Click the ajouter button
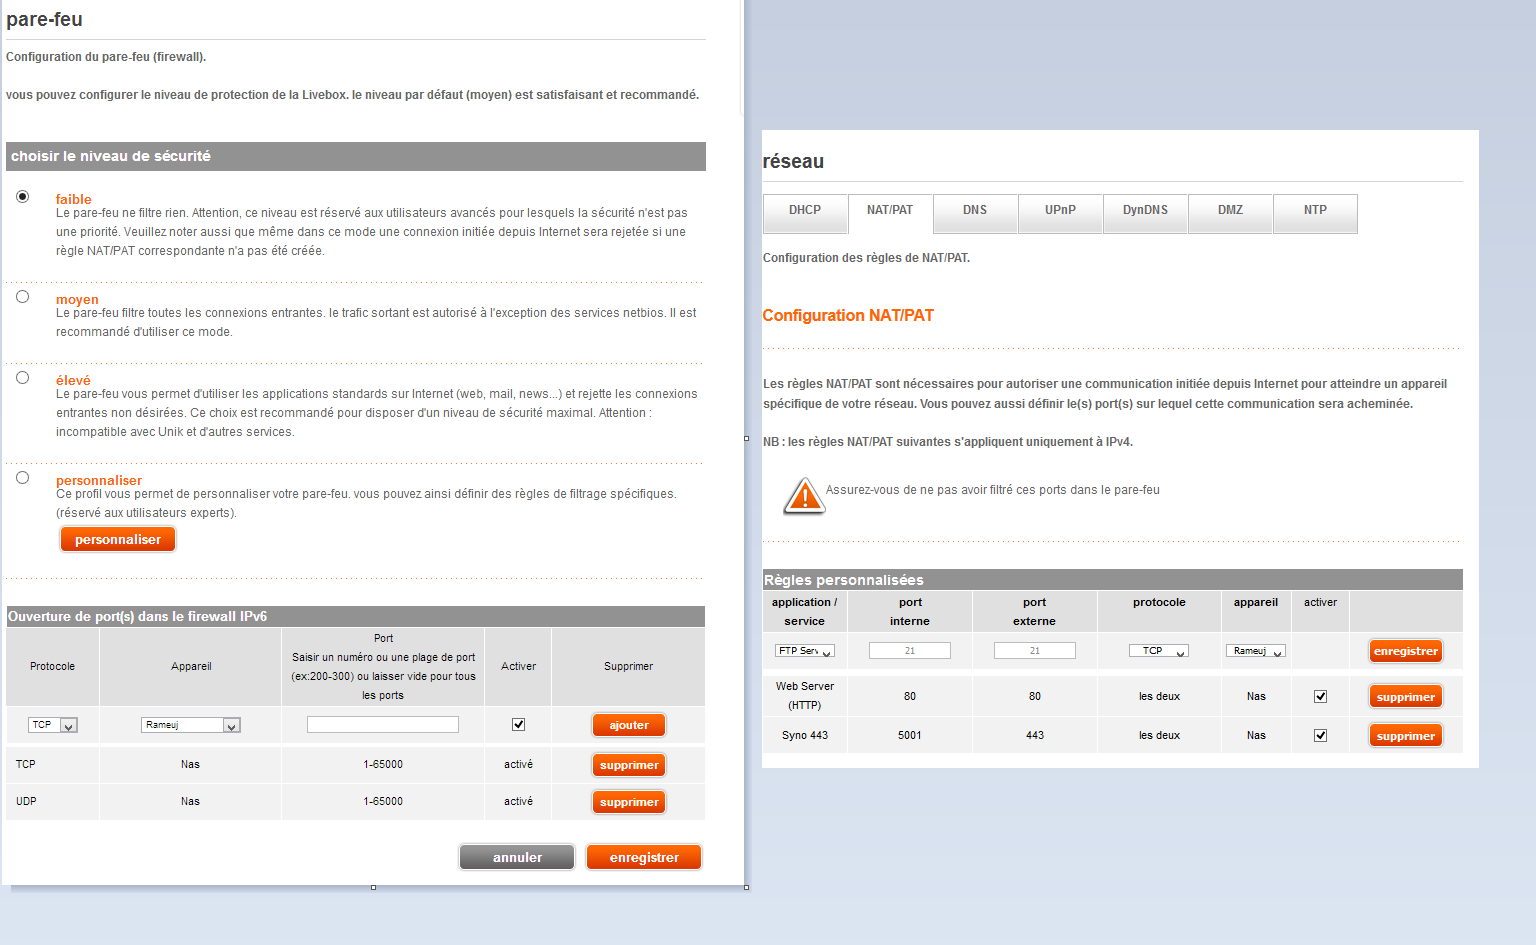Image resolution: width=1536 pixels, height=945 pixels. pos(629,725)
